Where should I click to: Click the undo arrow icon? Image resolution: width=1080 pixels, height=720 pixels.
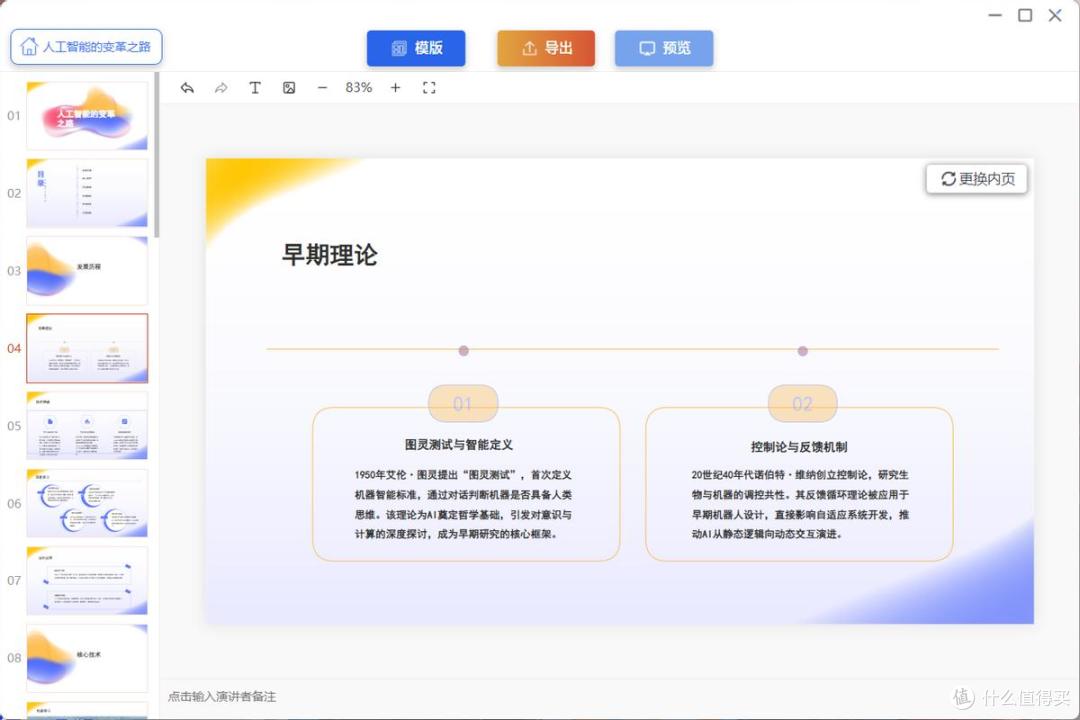[x=187, y=88]
